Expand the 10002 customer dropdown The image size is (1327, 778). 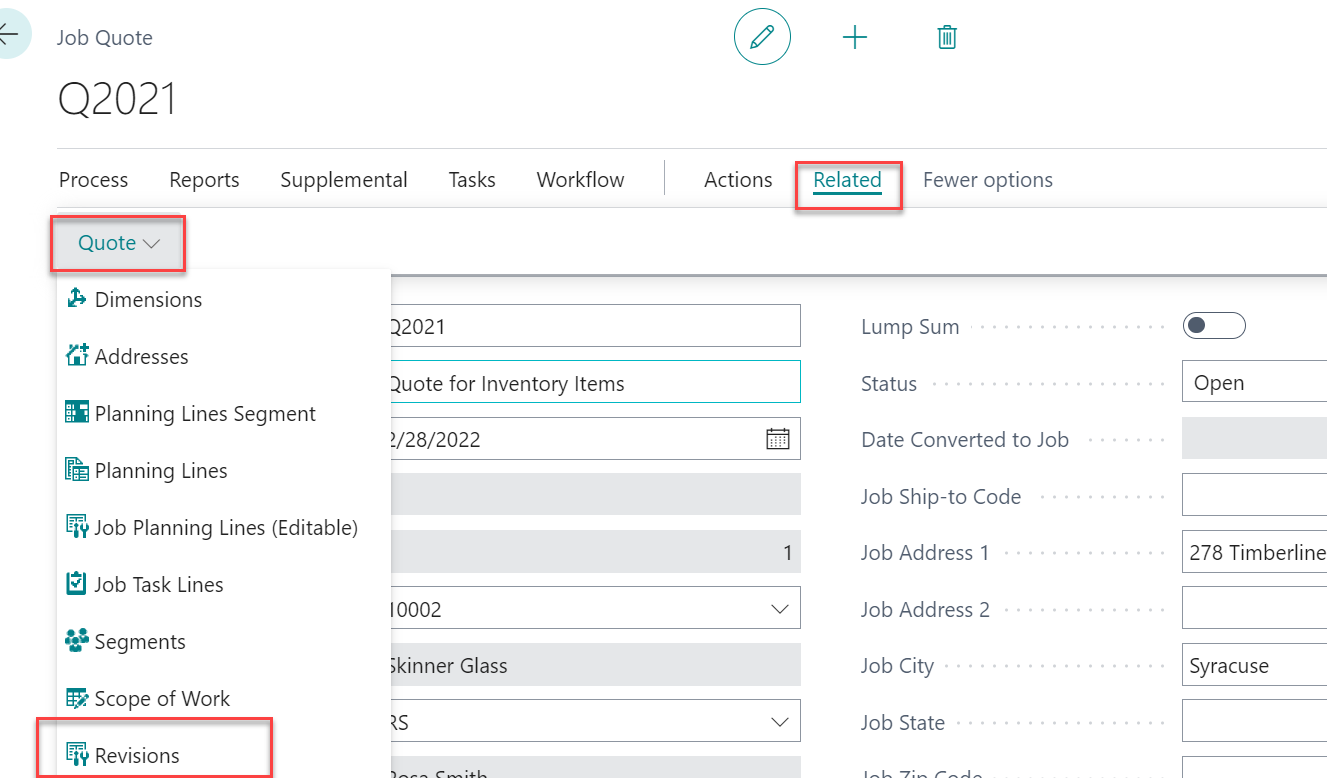tap(778, 609)
